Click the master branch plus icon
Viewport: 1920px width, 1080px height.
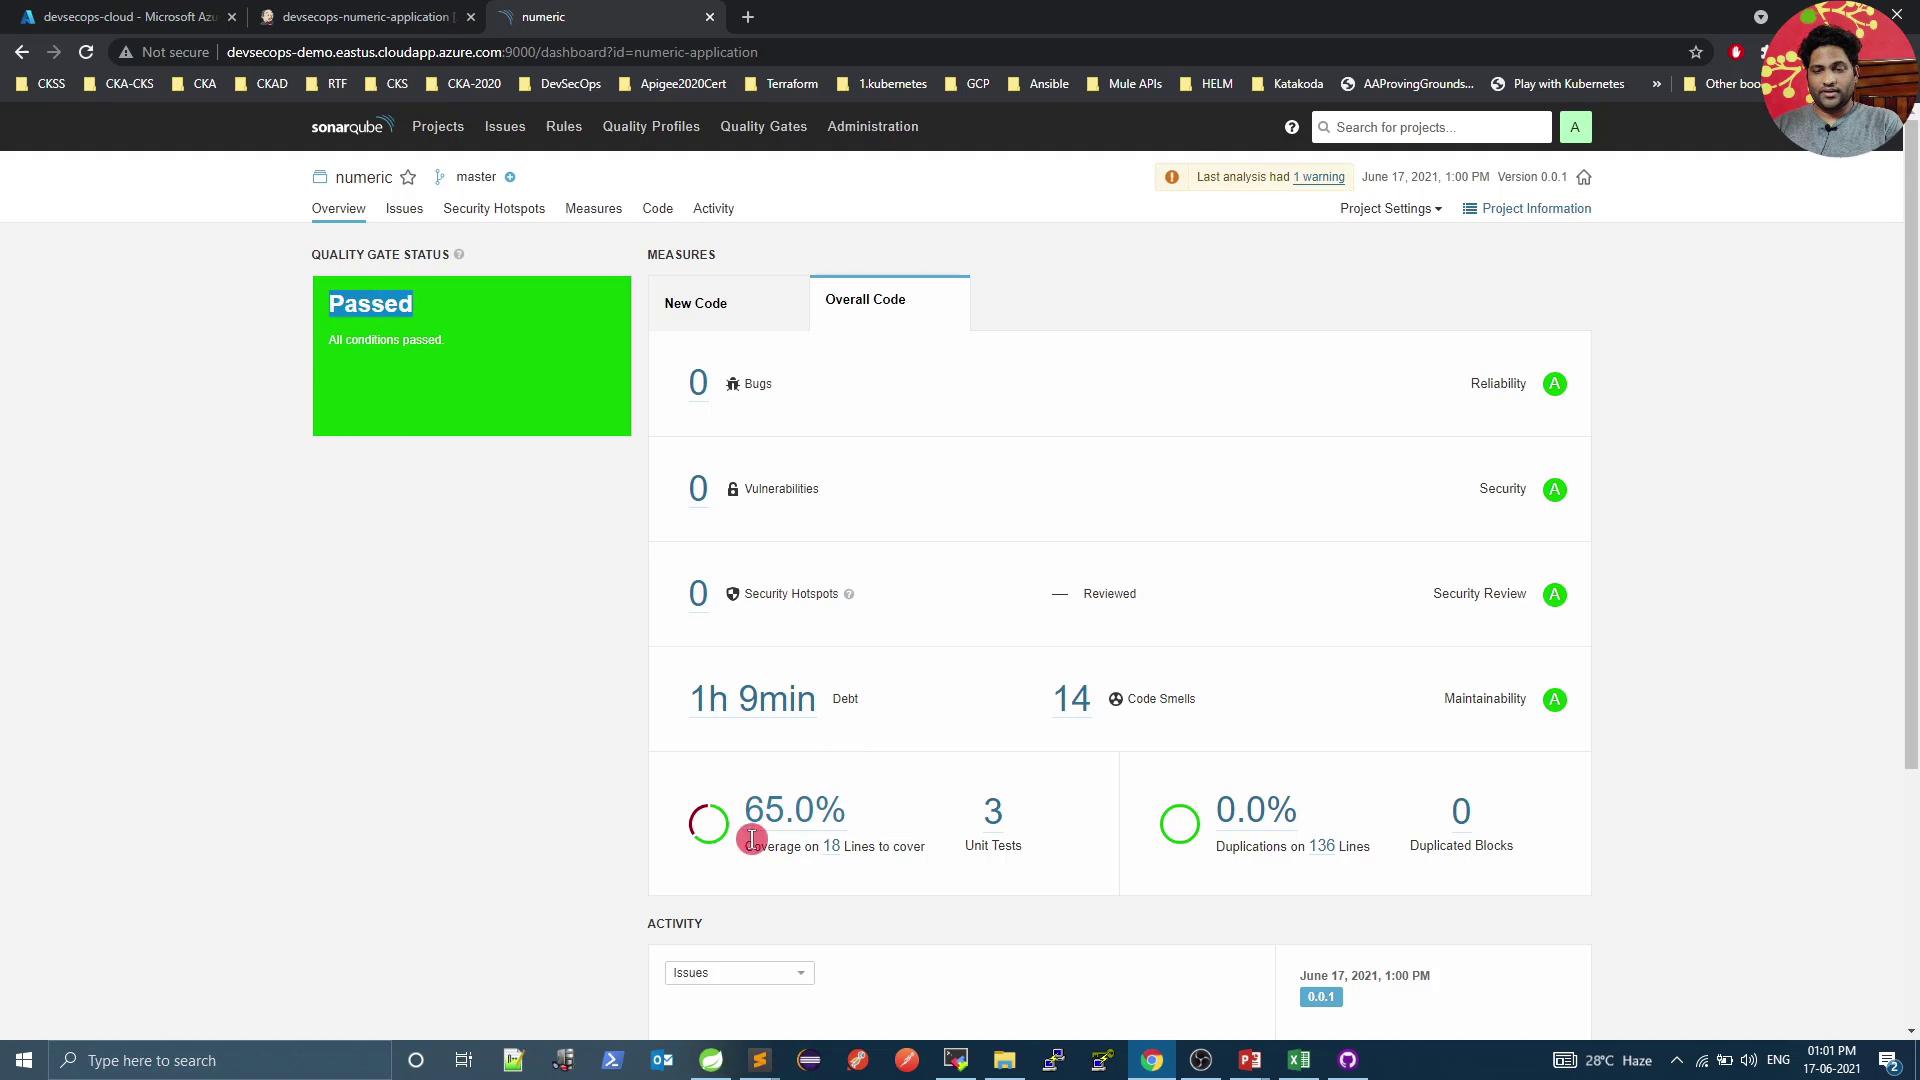pyautogui.click(x=510, y=177)
